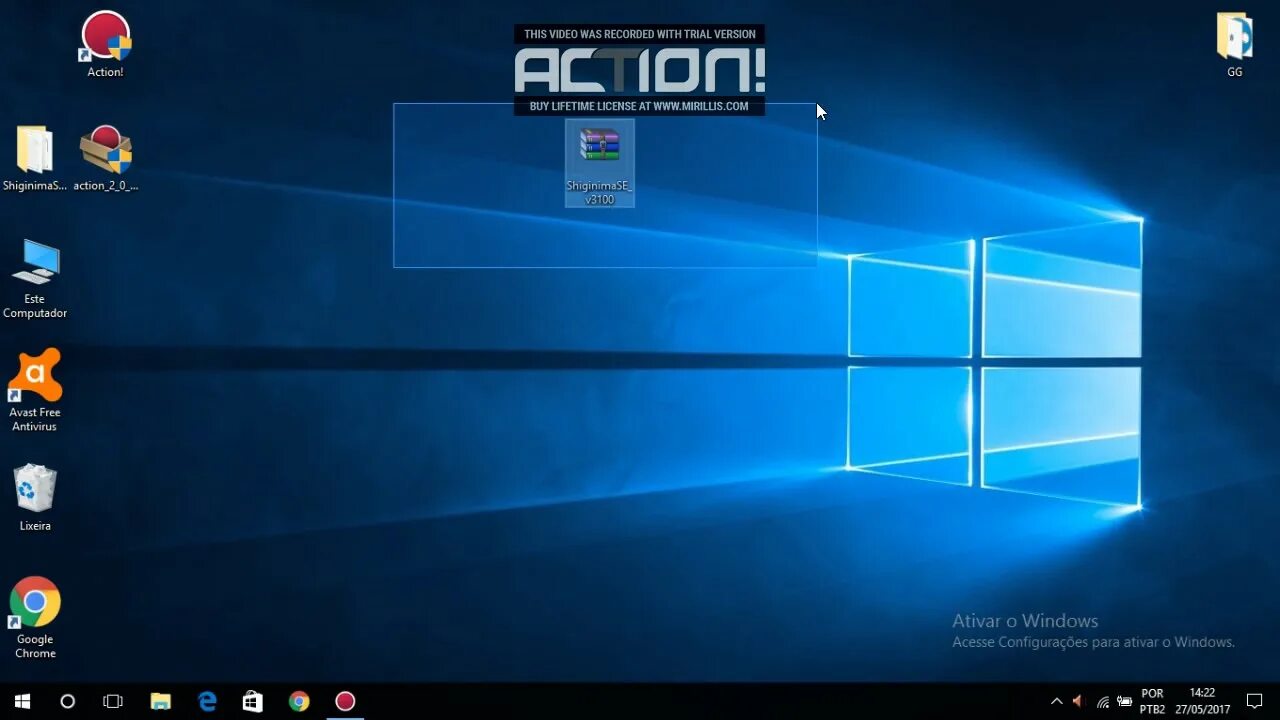Viewport: 1280px width, 720px height.
Task: Open the battery status tray icon
Action: tap(1124, 701)
